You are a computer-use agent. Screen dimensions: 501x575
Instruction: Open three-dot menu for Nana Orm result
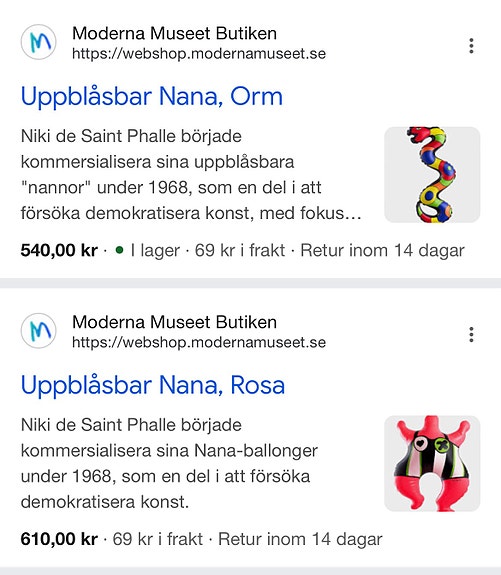click(471, 46)
